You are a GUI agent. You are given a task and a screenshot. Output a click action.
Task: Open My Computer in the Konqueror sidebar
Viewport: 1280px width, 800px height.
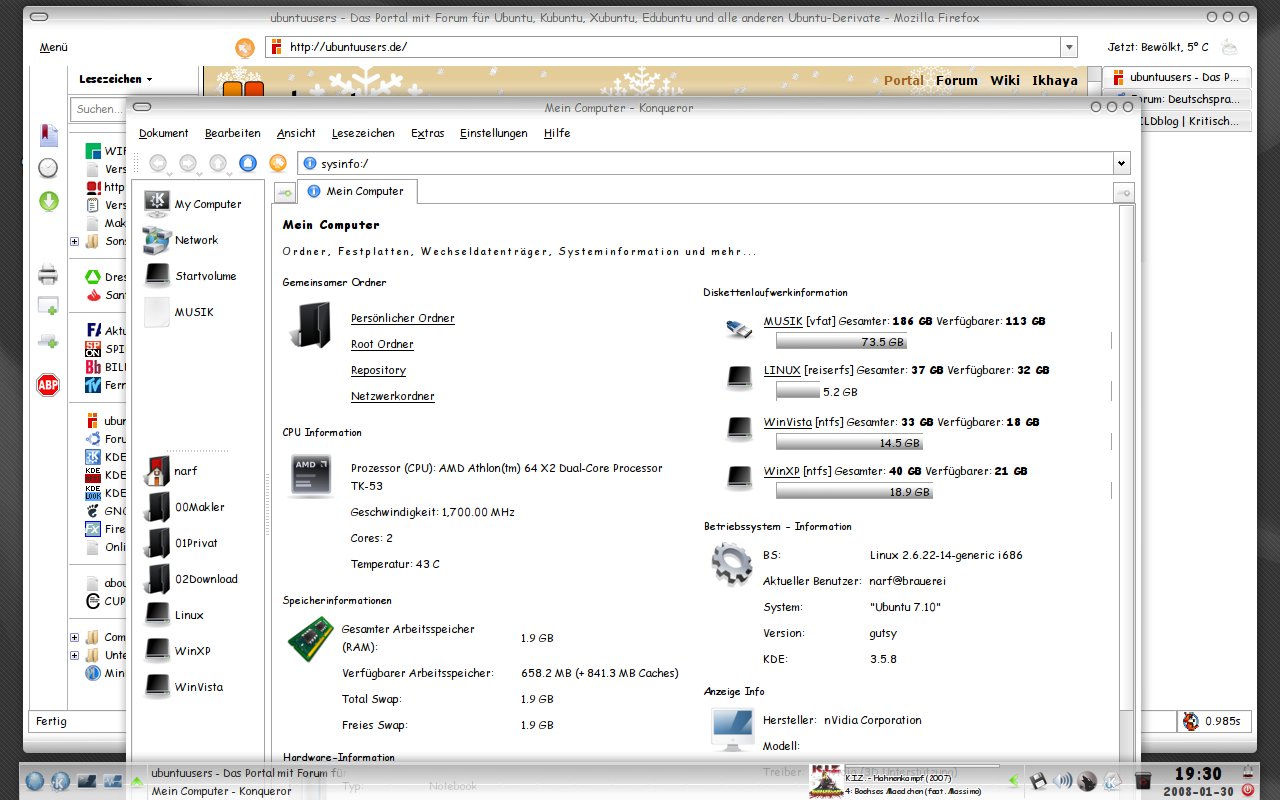click(x=194, y=204)
